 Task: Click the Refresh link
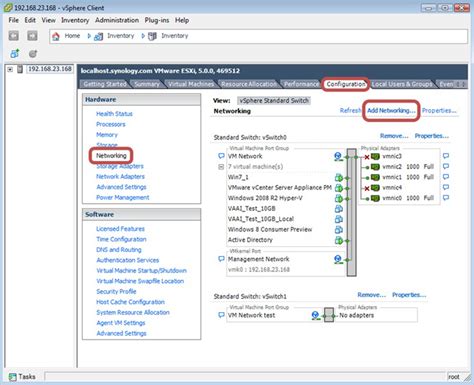click(350, 110)
